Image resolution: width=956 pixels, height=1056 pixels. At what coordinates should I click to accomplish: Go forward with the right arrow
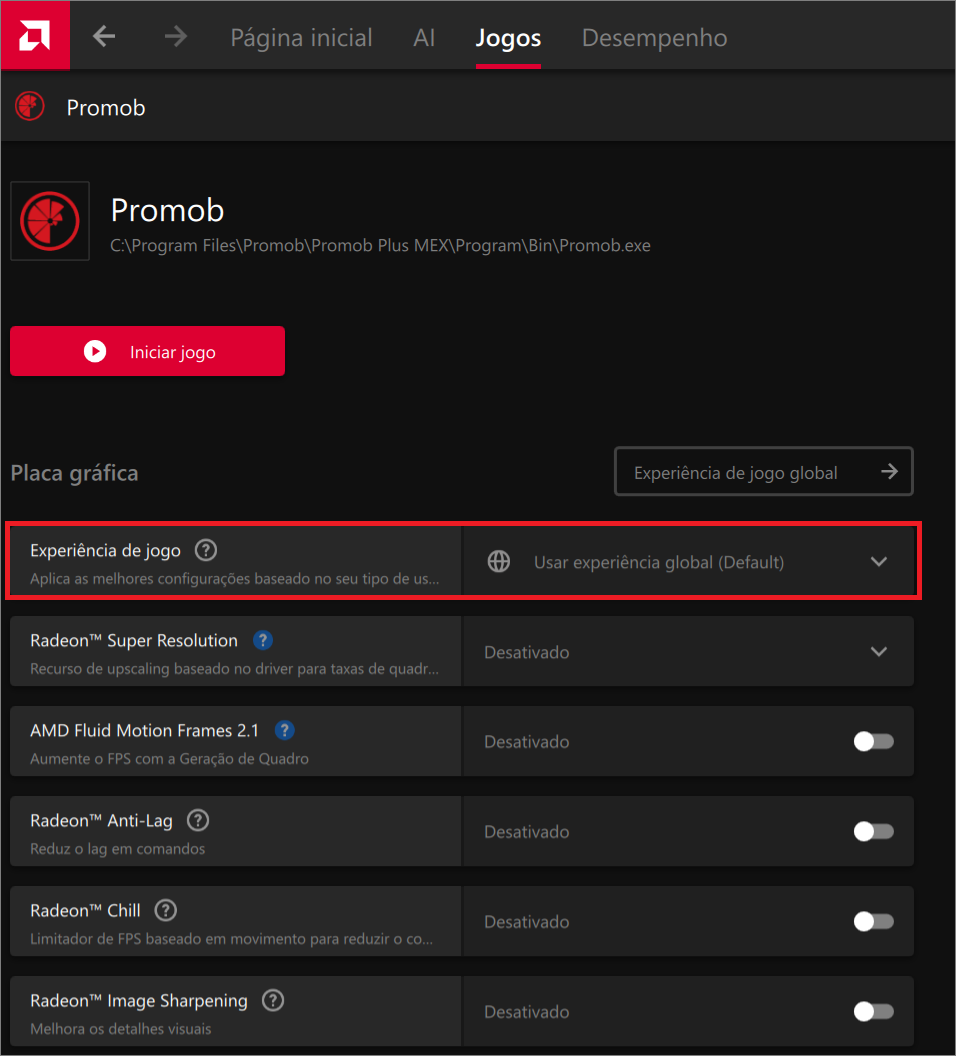[x=176, y=36]
